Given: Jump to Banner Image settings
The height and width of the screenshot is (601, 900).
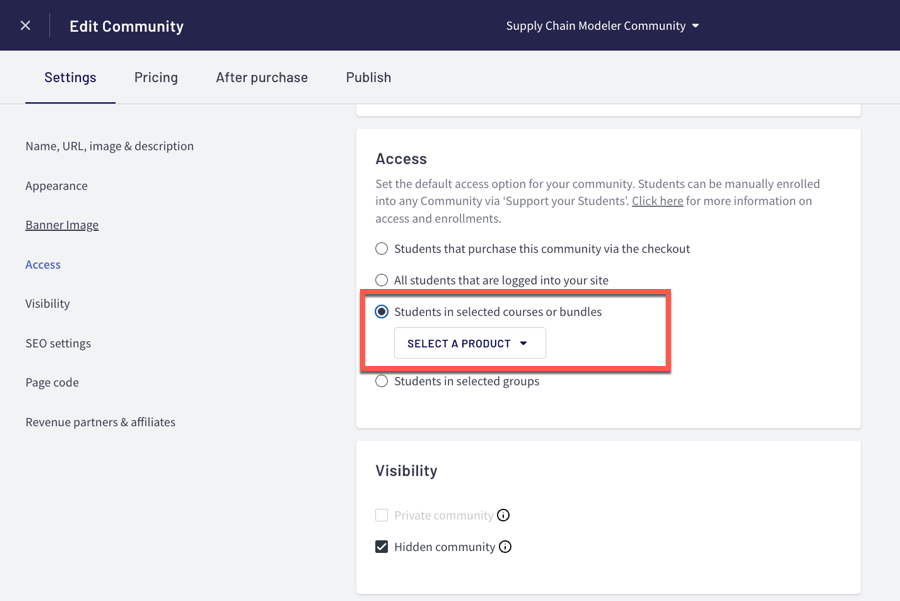Looking at the screenshot, I should (62, 225).
